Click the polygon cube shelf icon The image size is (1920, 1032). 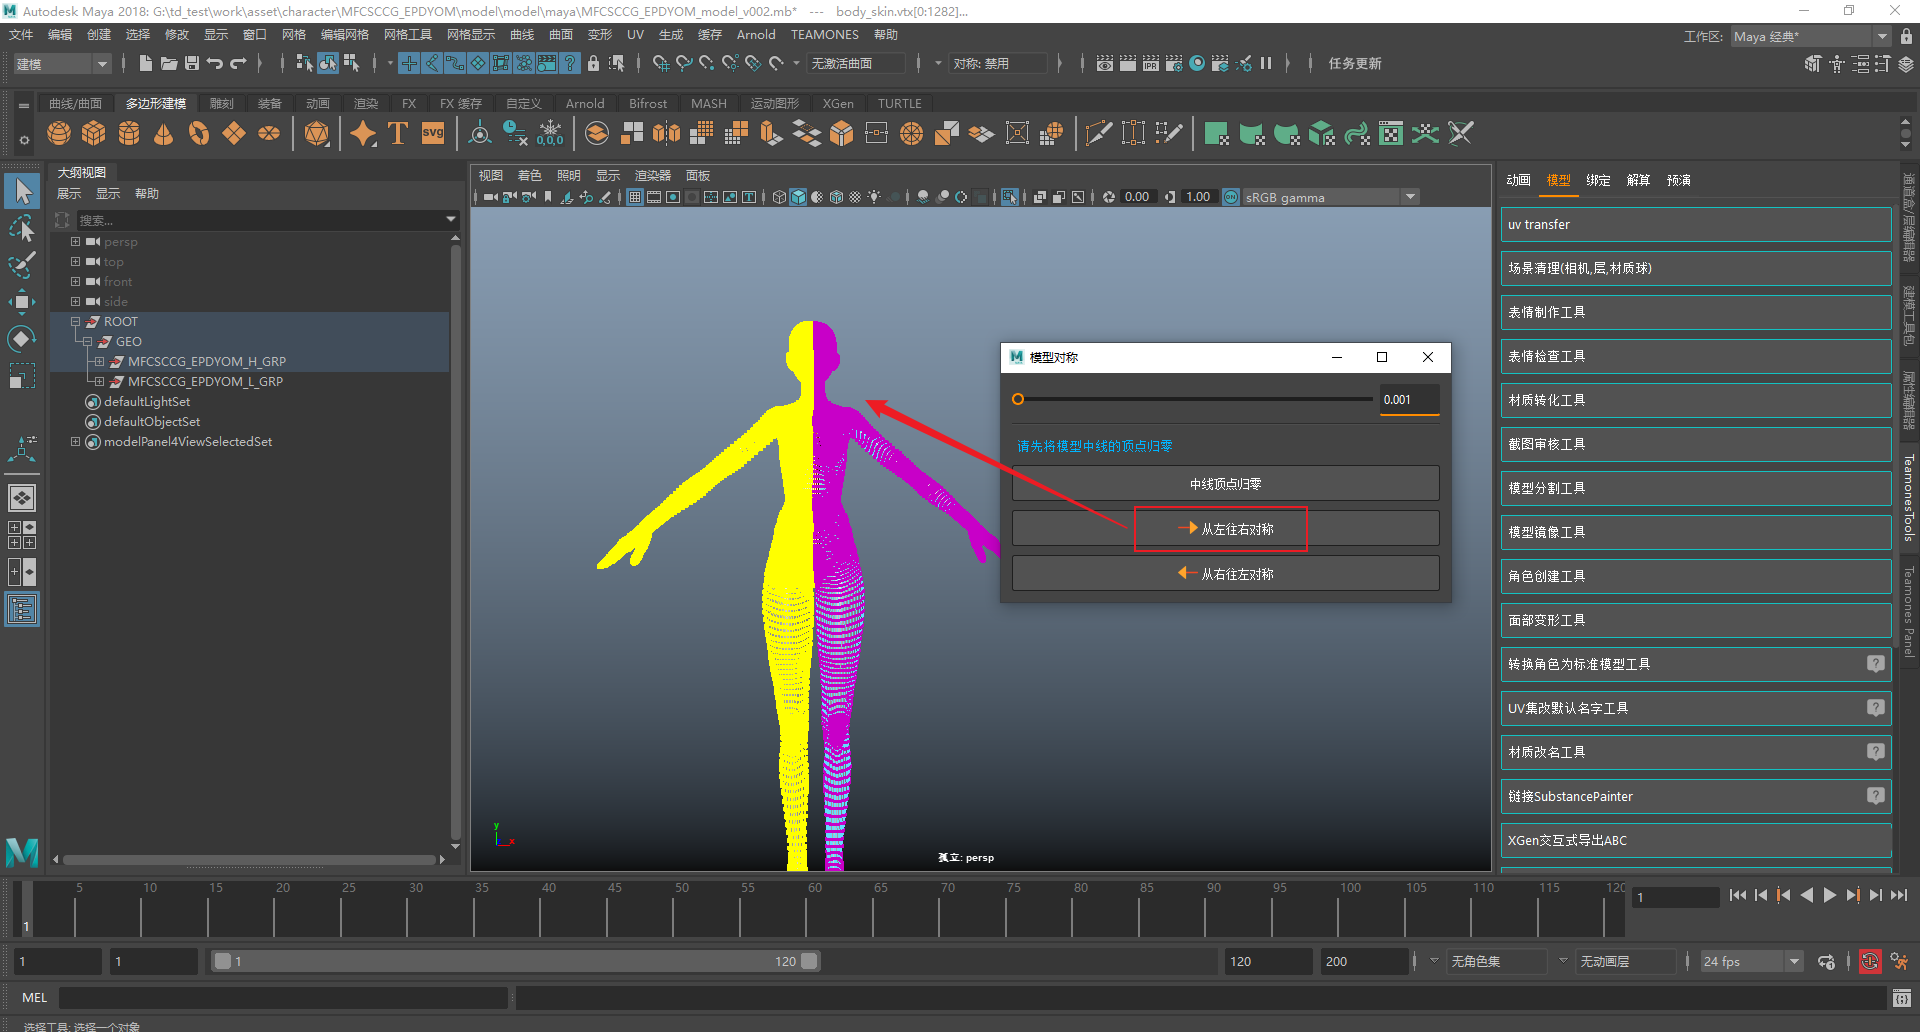[94, 134]
